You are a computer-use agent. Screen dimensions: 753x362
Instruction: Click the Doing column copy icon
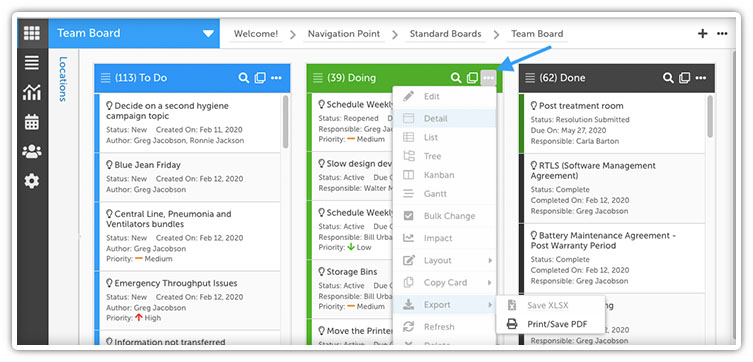472,78
